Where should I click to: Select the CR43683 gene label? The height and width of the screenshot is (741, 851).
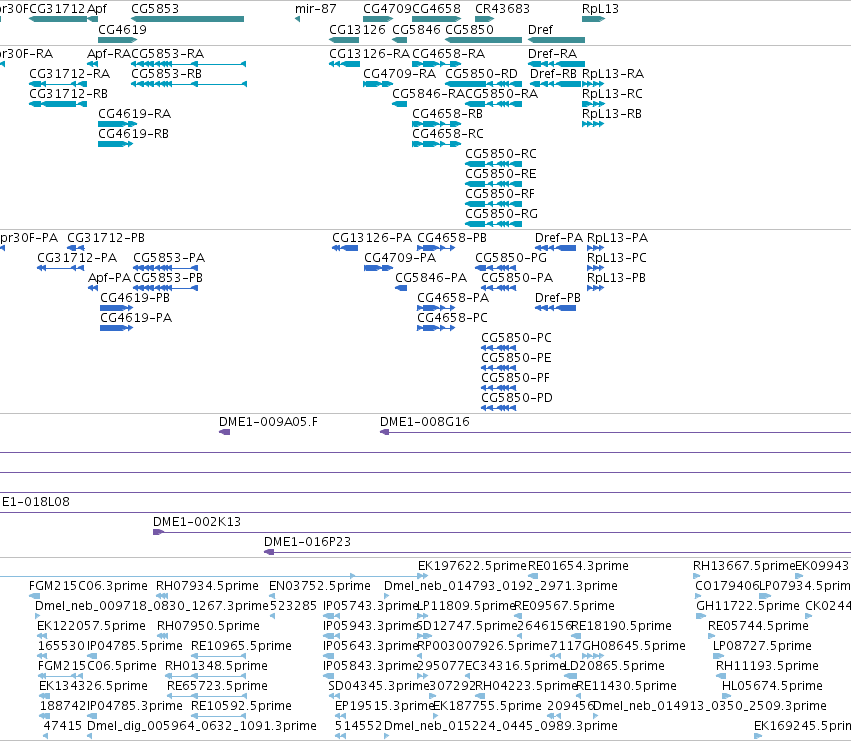[502, 9]
